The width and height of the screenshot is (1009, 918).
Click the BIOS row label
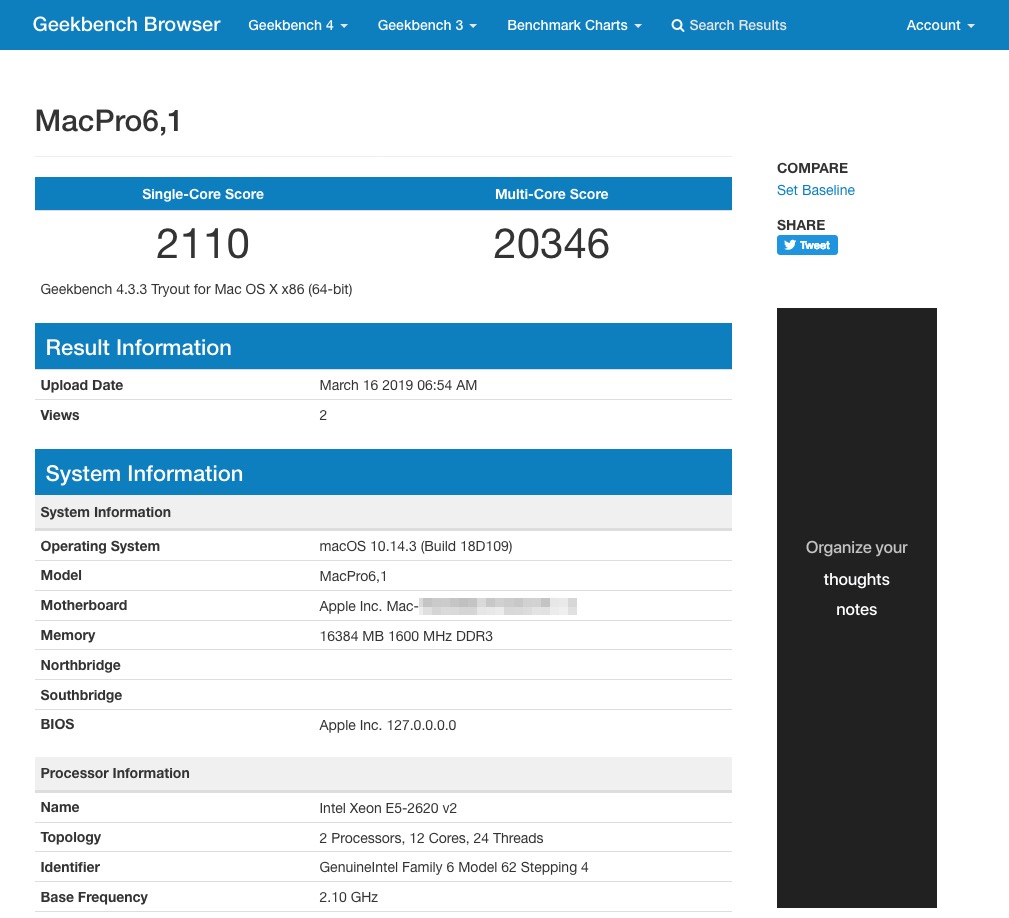pos(57,724)
